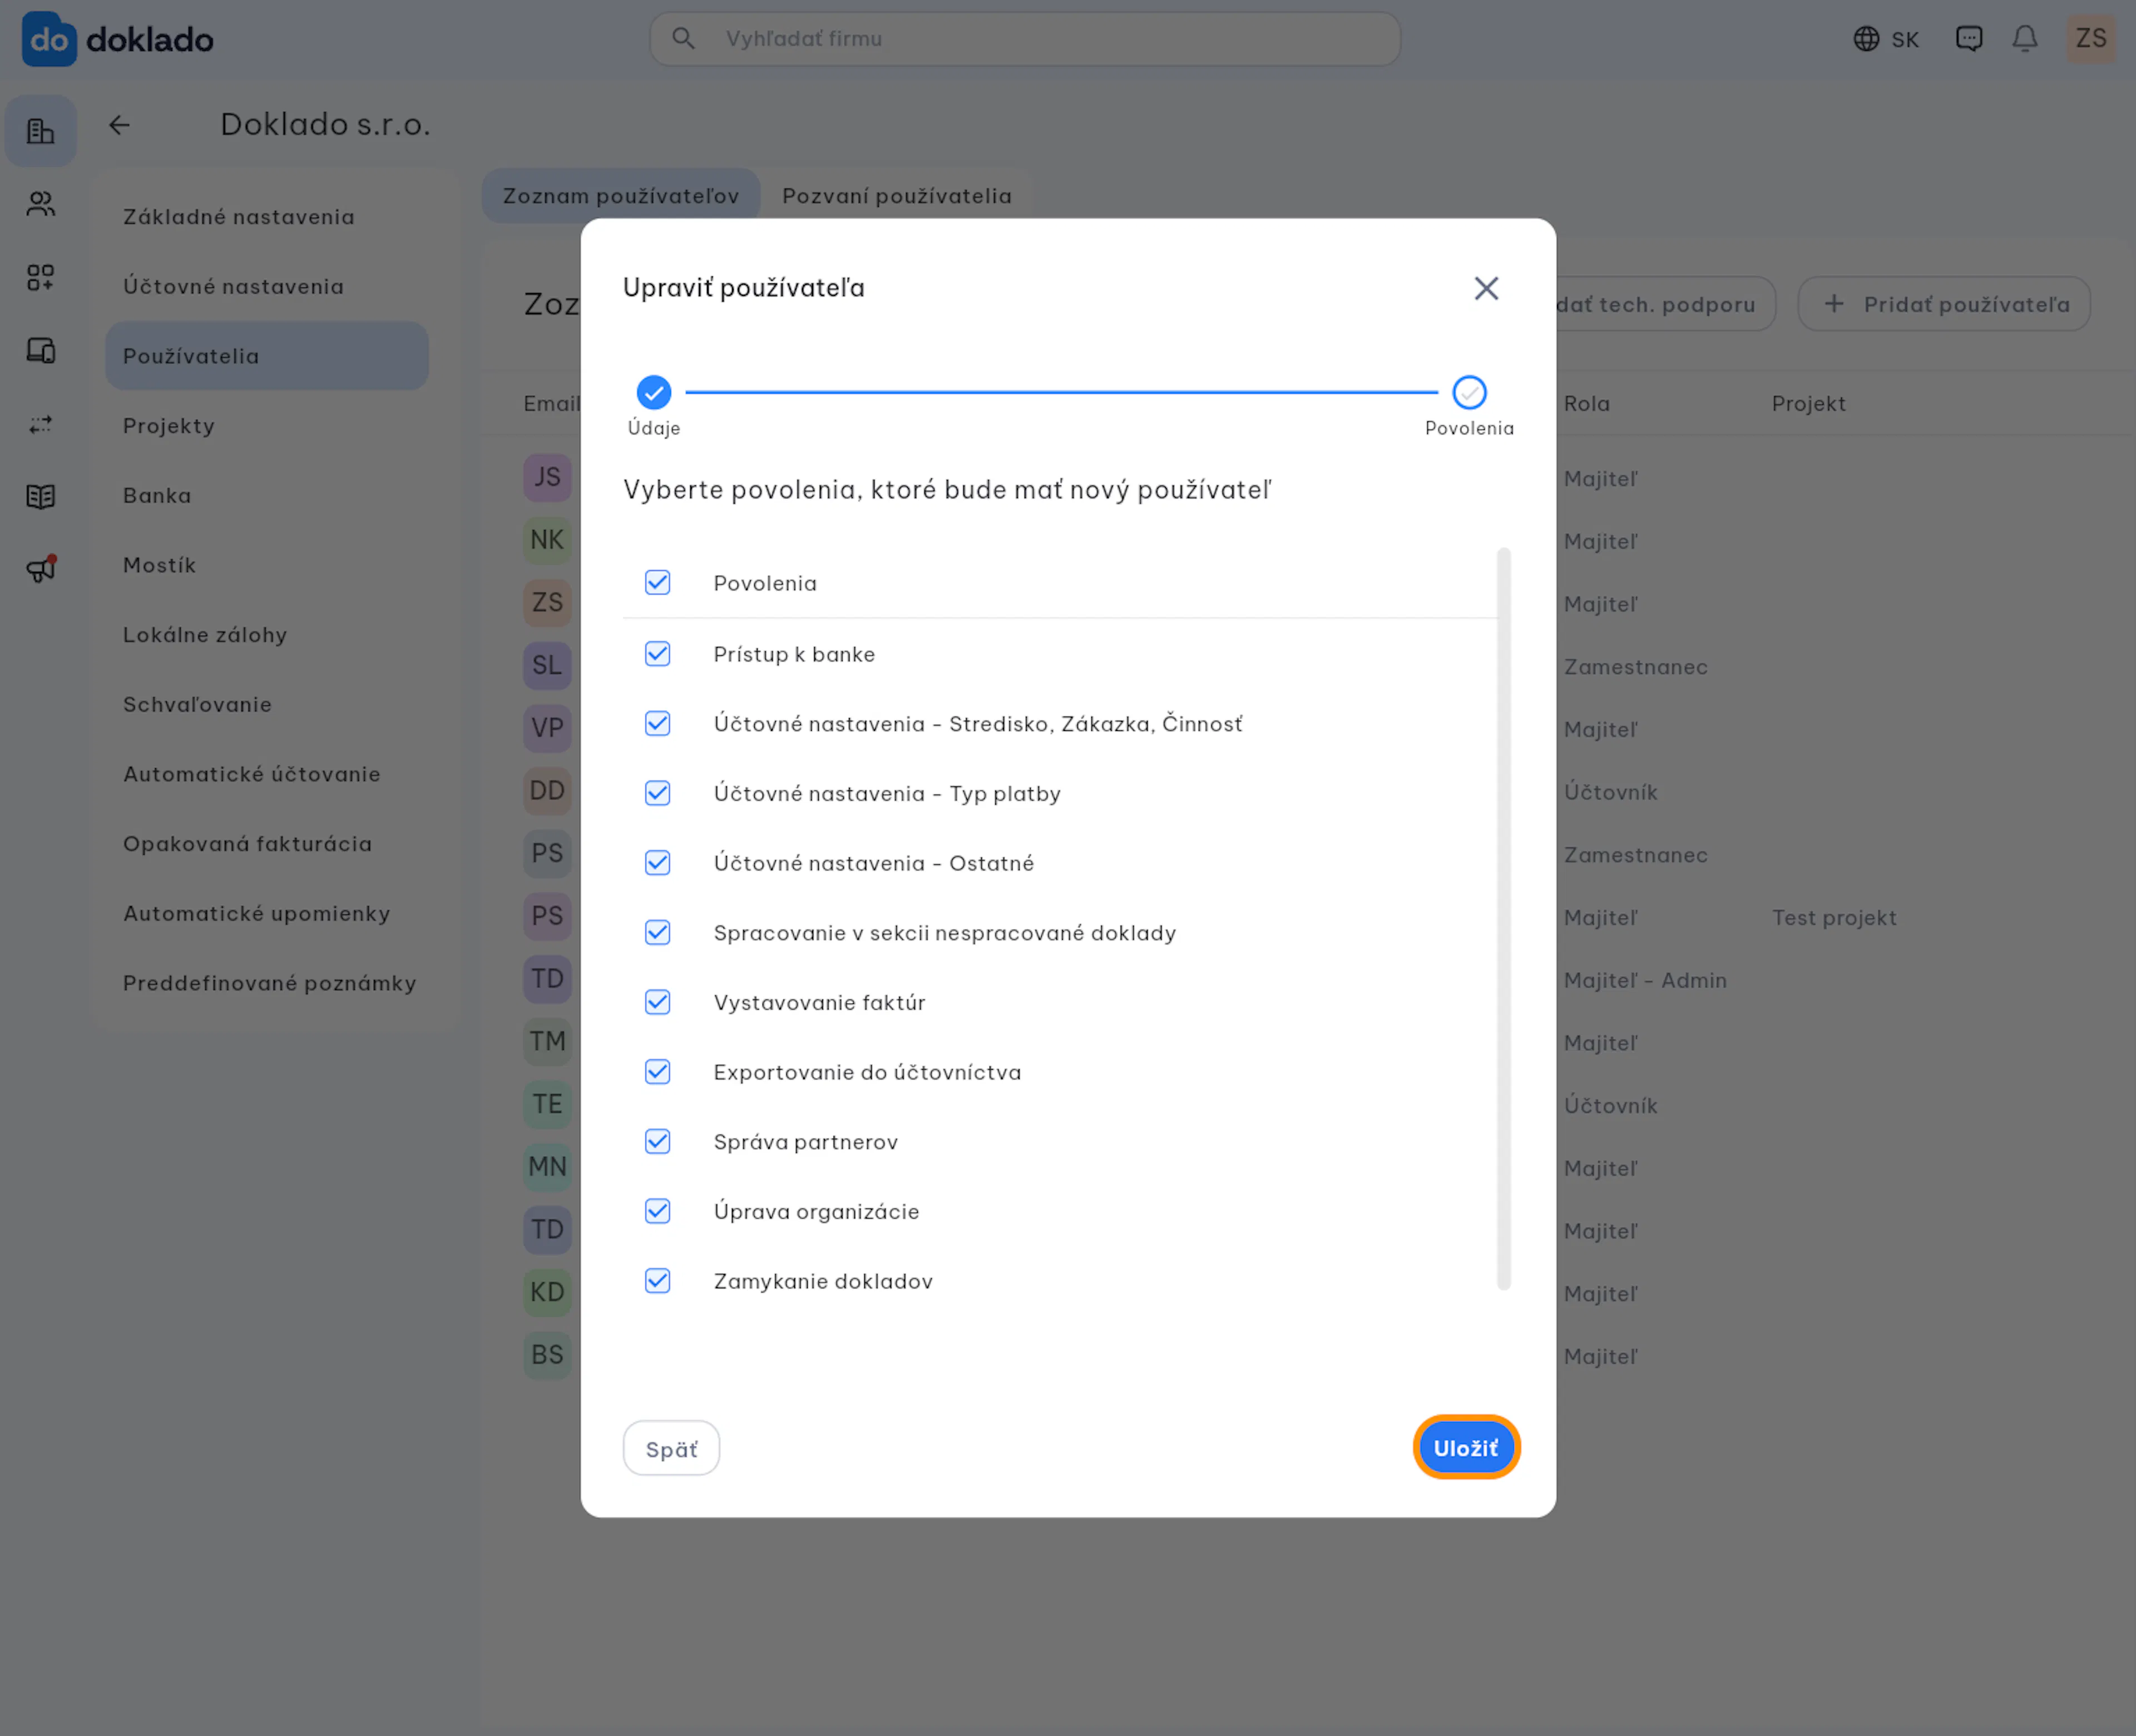2136x1736 pixels.
Task: Click the VP user avatar
Action: point(547,728)
